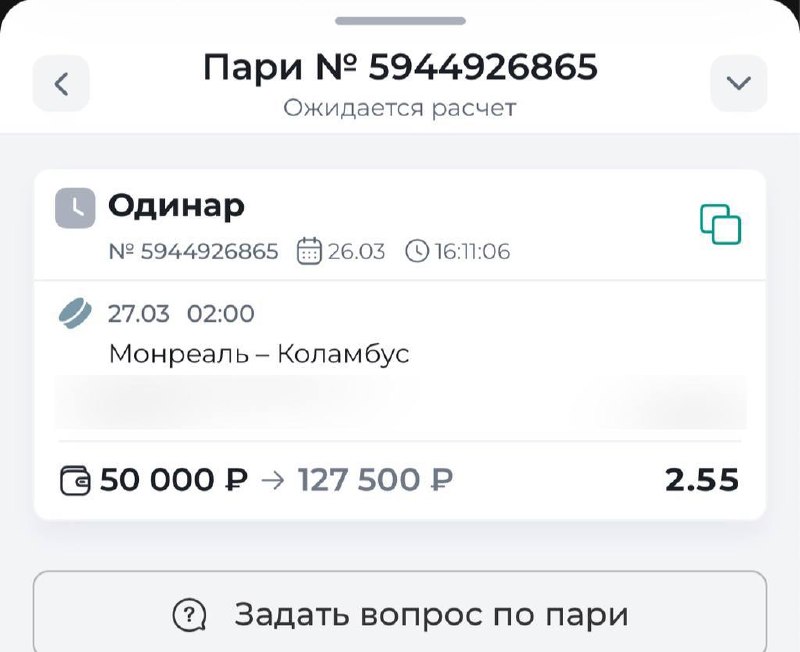Select the Пари № 5944926865 header title
Screen dimensions: 800x652
(400, 67)
